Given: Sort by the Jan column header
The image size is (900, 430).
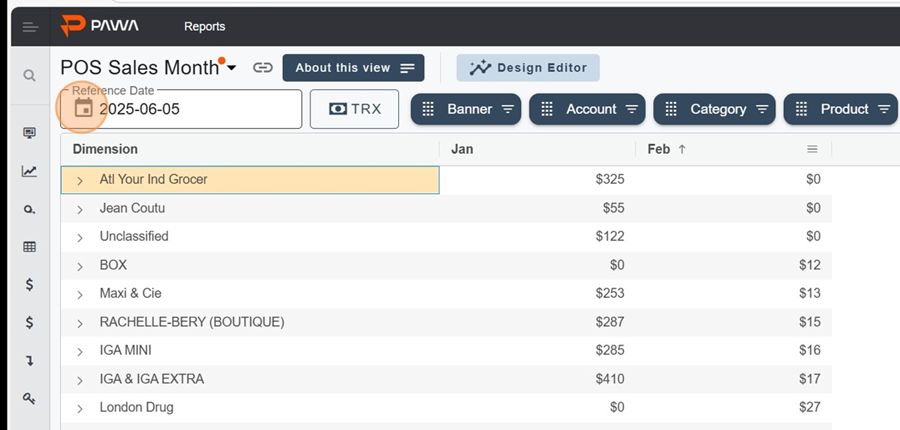Looking at the screenshot, I should point(462,149).
